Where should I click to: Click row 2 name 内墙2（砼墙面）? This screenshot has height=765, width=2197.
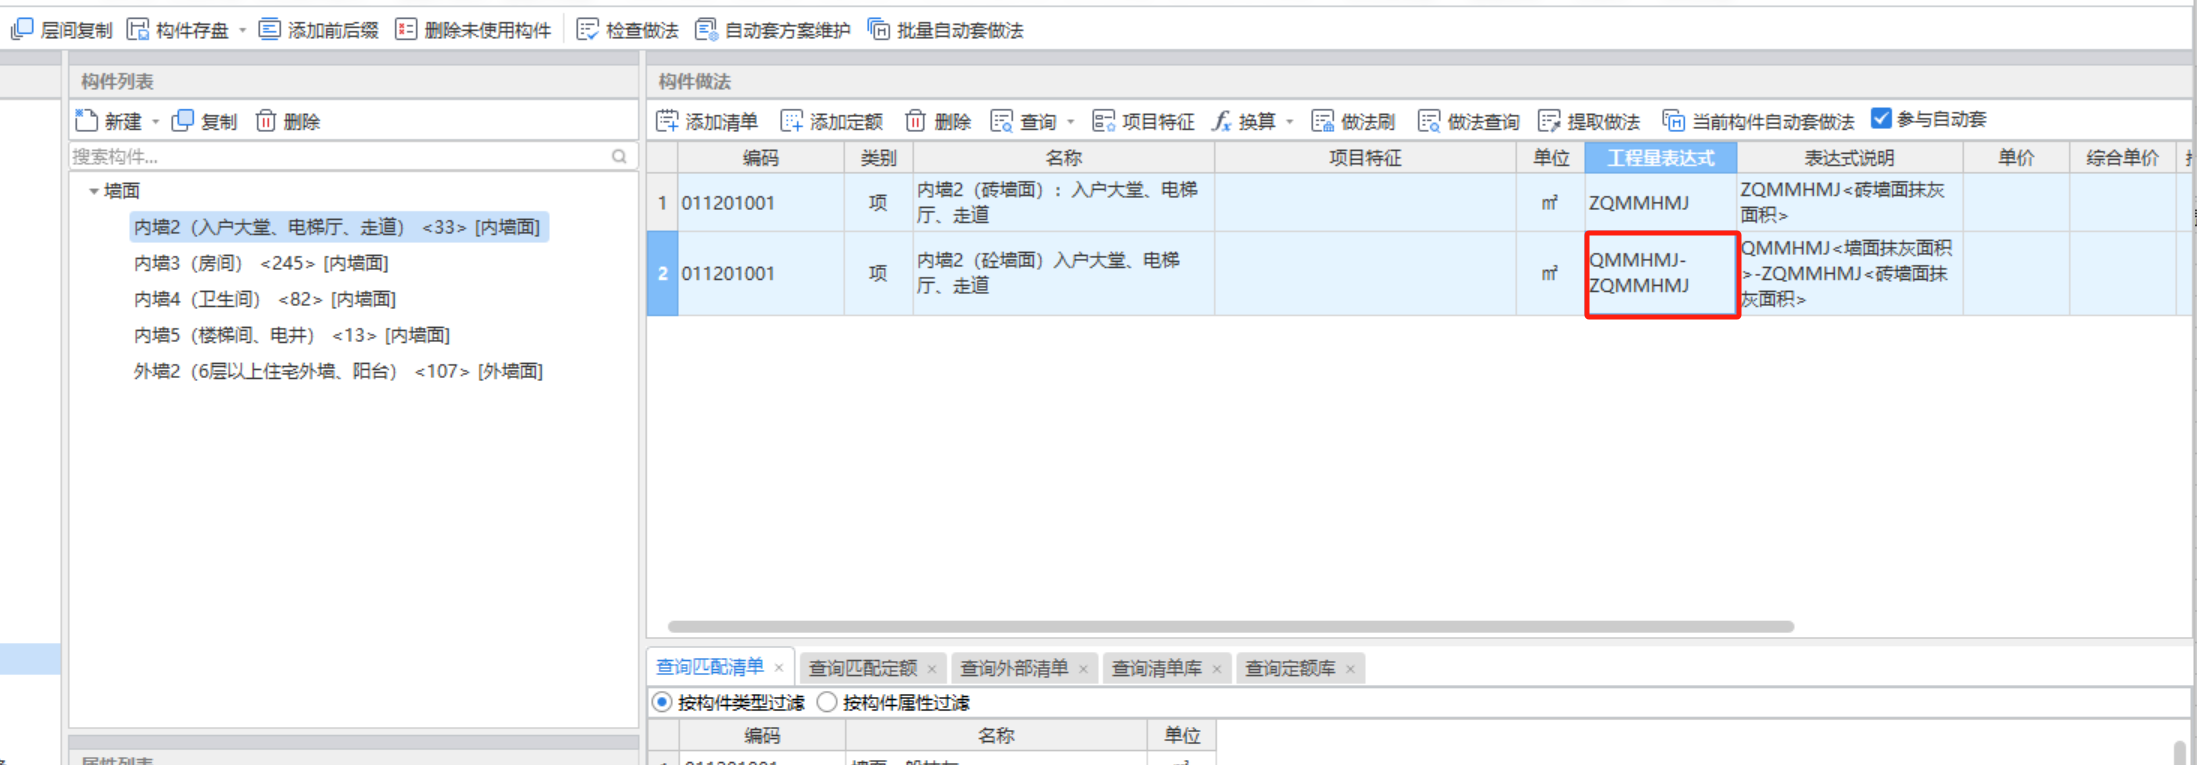(x=1064, y=273)
